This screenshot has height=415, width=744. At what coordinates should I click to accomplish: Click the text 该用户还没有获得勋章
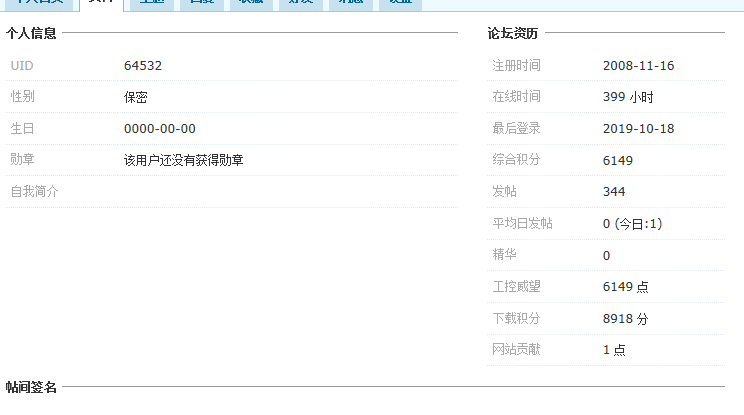click(184, 160)
